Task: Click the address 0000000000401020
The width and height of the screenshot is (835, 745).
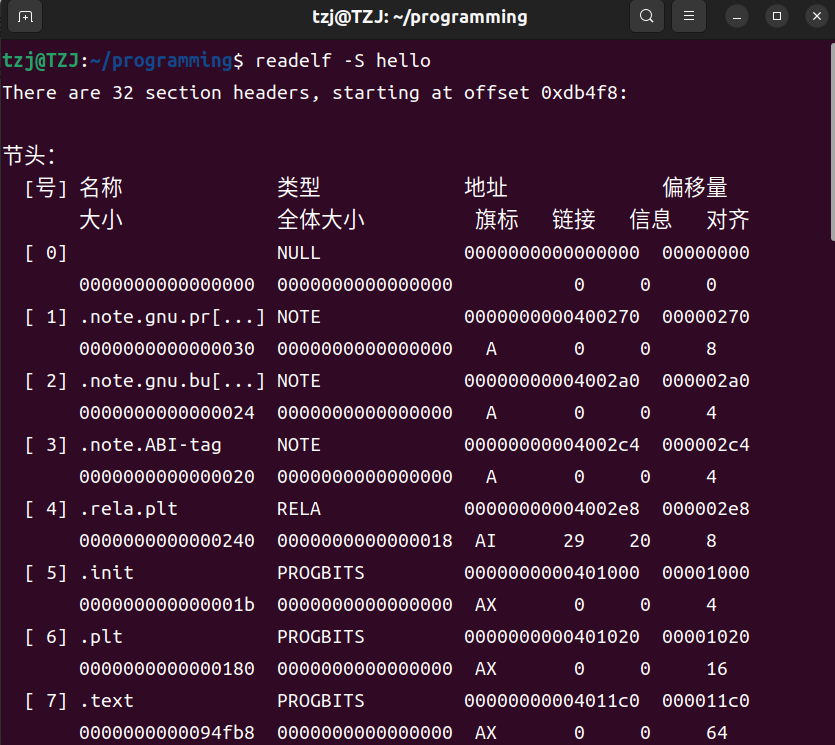Action: (x=552, y=636)
